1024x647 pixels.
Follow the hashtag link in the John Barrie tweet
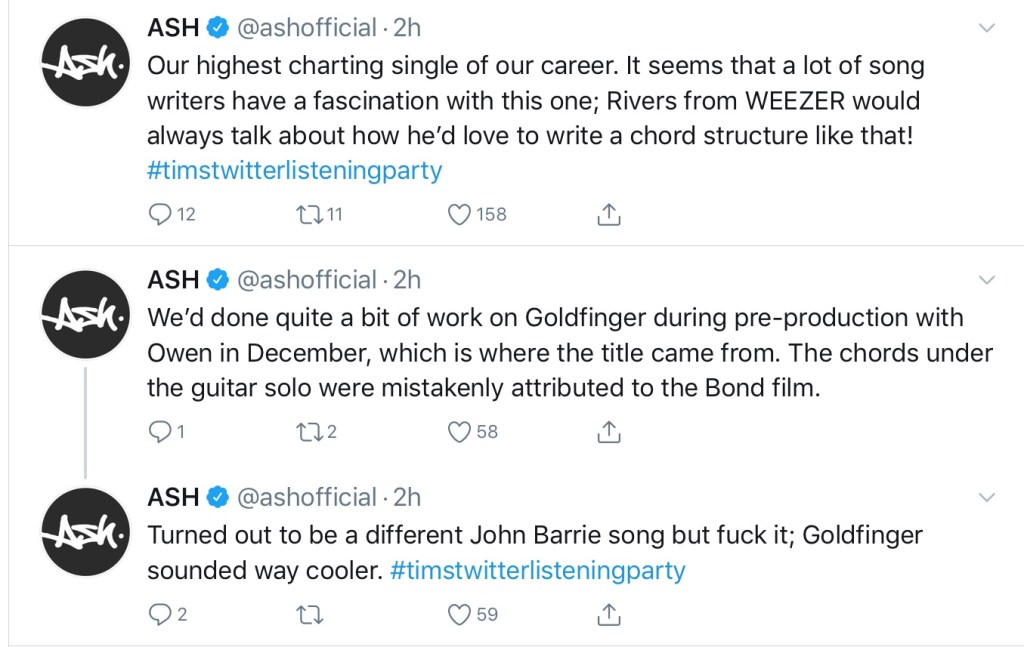[537, 571]
